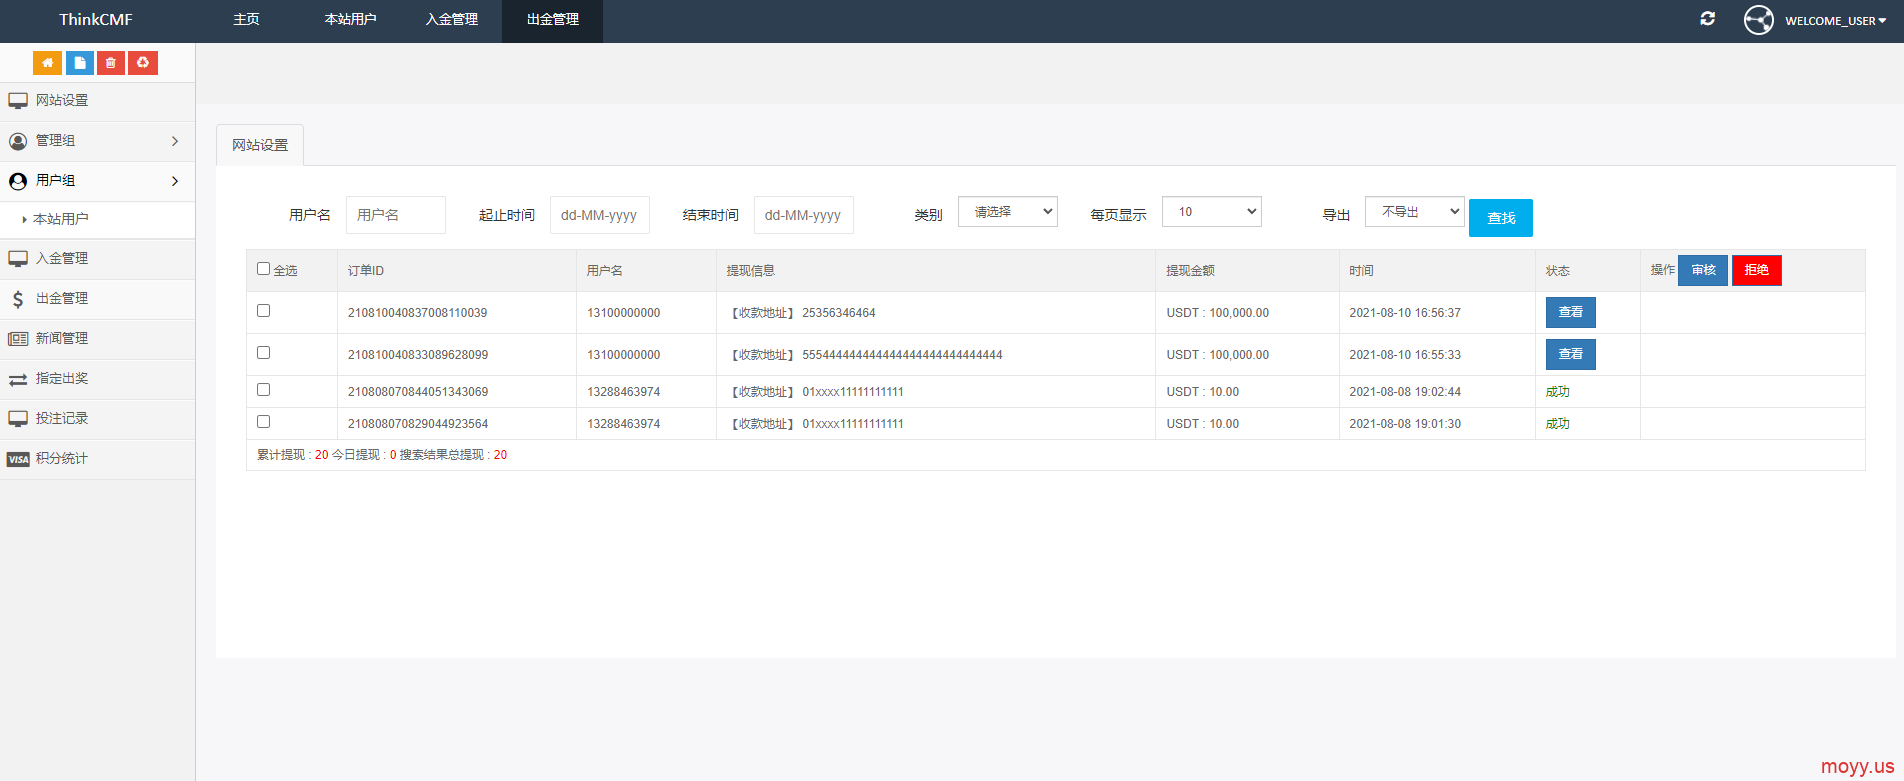This screenshot has width=1904, height=781.
Task: Click the red trash icon button
Action: pyautogui.click(x=111, y=63)
